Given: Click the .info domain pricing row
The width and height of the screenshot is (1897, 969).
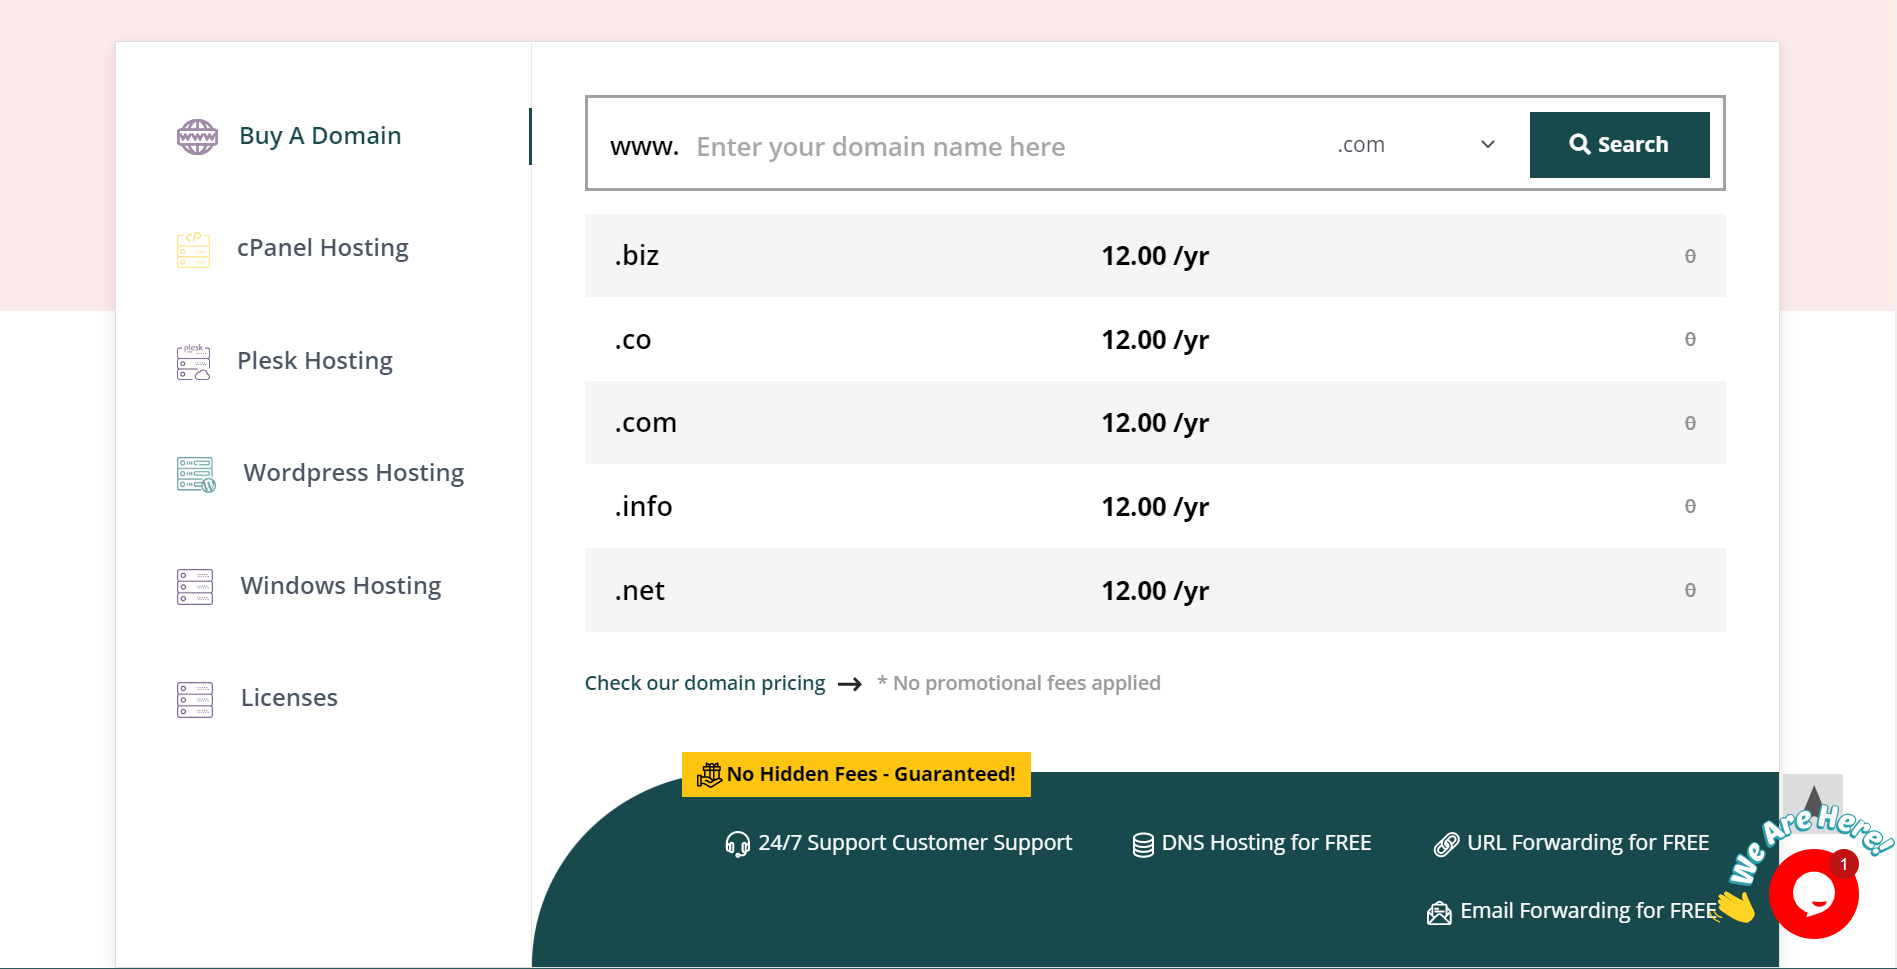Looking at the screenshot, I should [x=1154, y=507].
